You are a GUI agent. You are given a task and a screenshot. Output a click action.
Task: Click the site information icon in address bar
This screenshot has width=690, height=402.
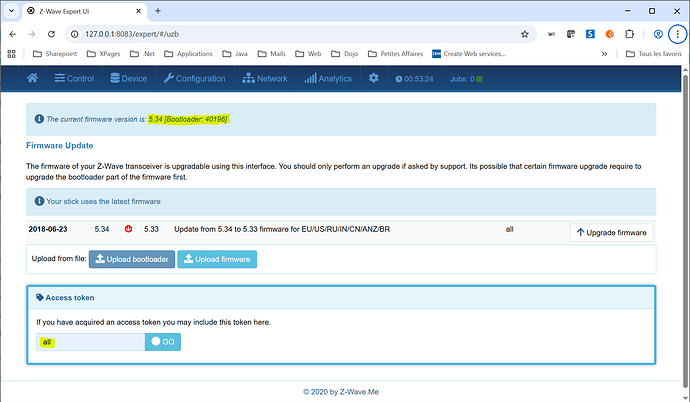point(75,34)
